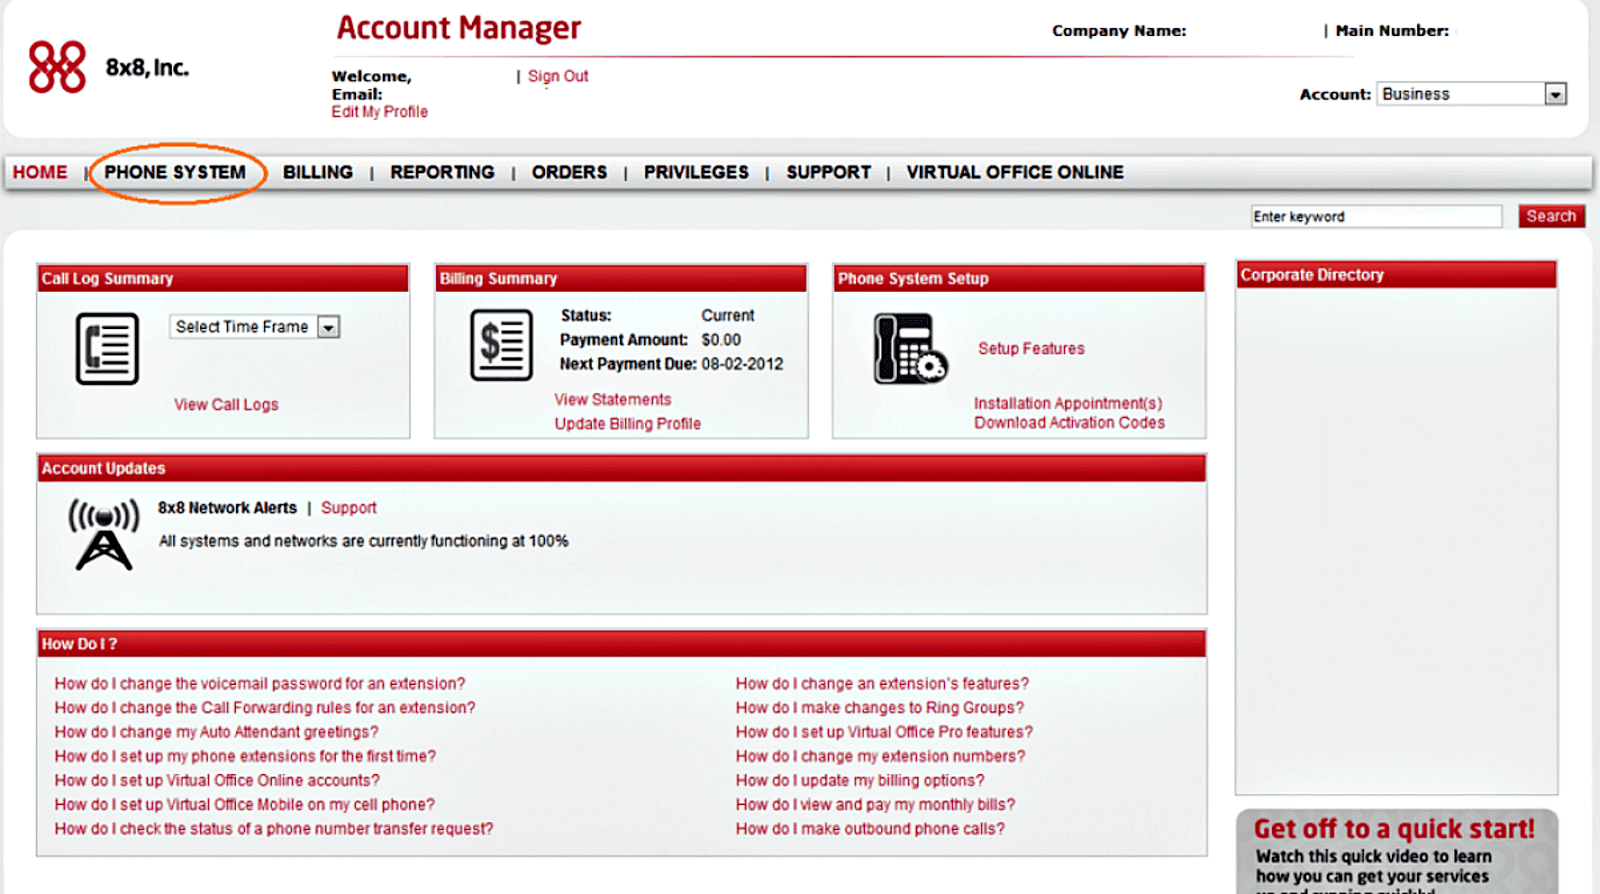Click the red Search button
This screenshot has height=894, width=1600.
1551,216
